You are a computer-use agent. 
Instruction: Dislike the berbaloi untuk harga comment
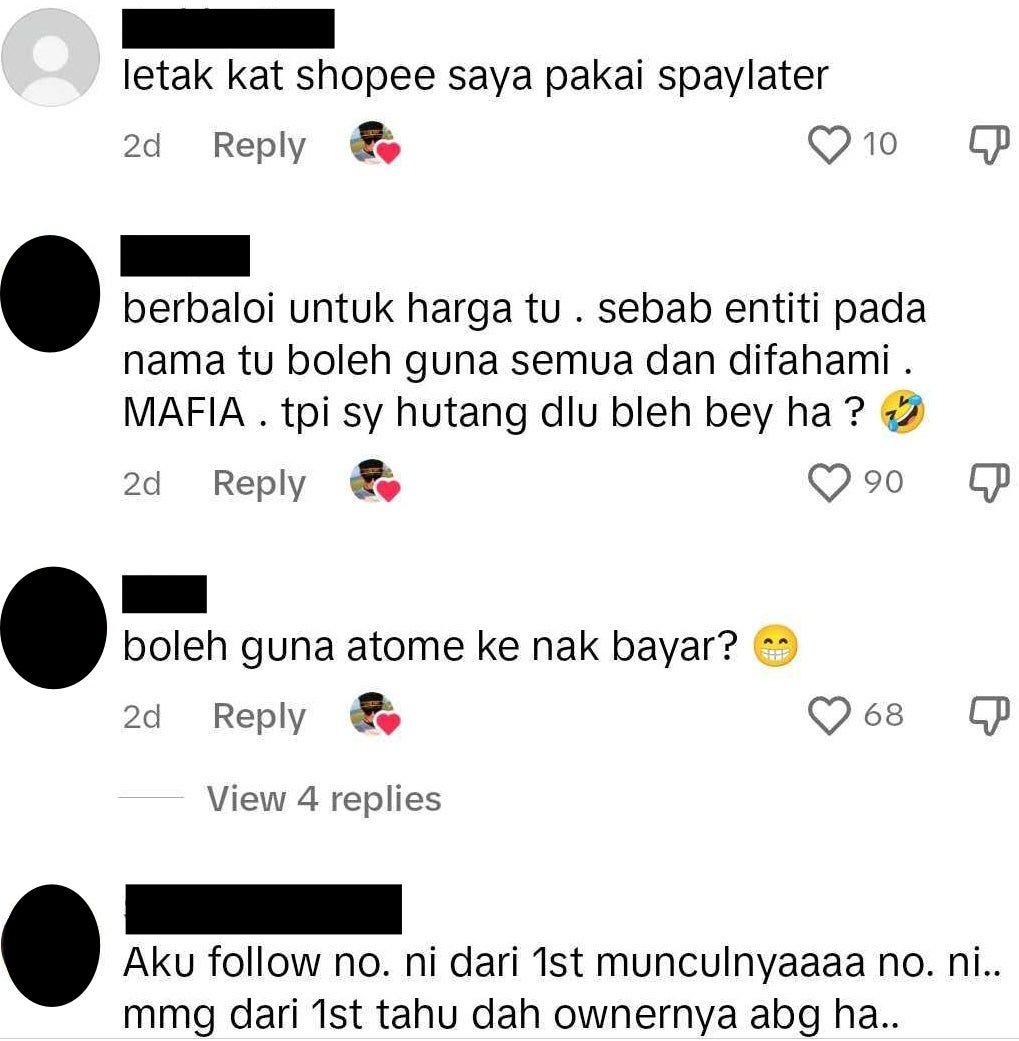[989, 482]
